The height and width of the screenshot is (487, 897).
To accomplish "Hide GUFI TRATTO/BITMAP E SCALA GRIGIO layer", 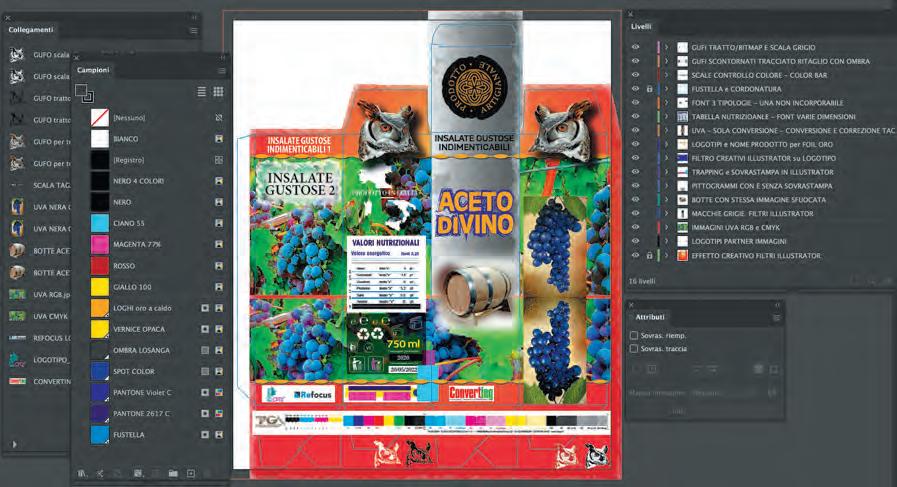I will pyautogui.click(x=636, y=47).
